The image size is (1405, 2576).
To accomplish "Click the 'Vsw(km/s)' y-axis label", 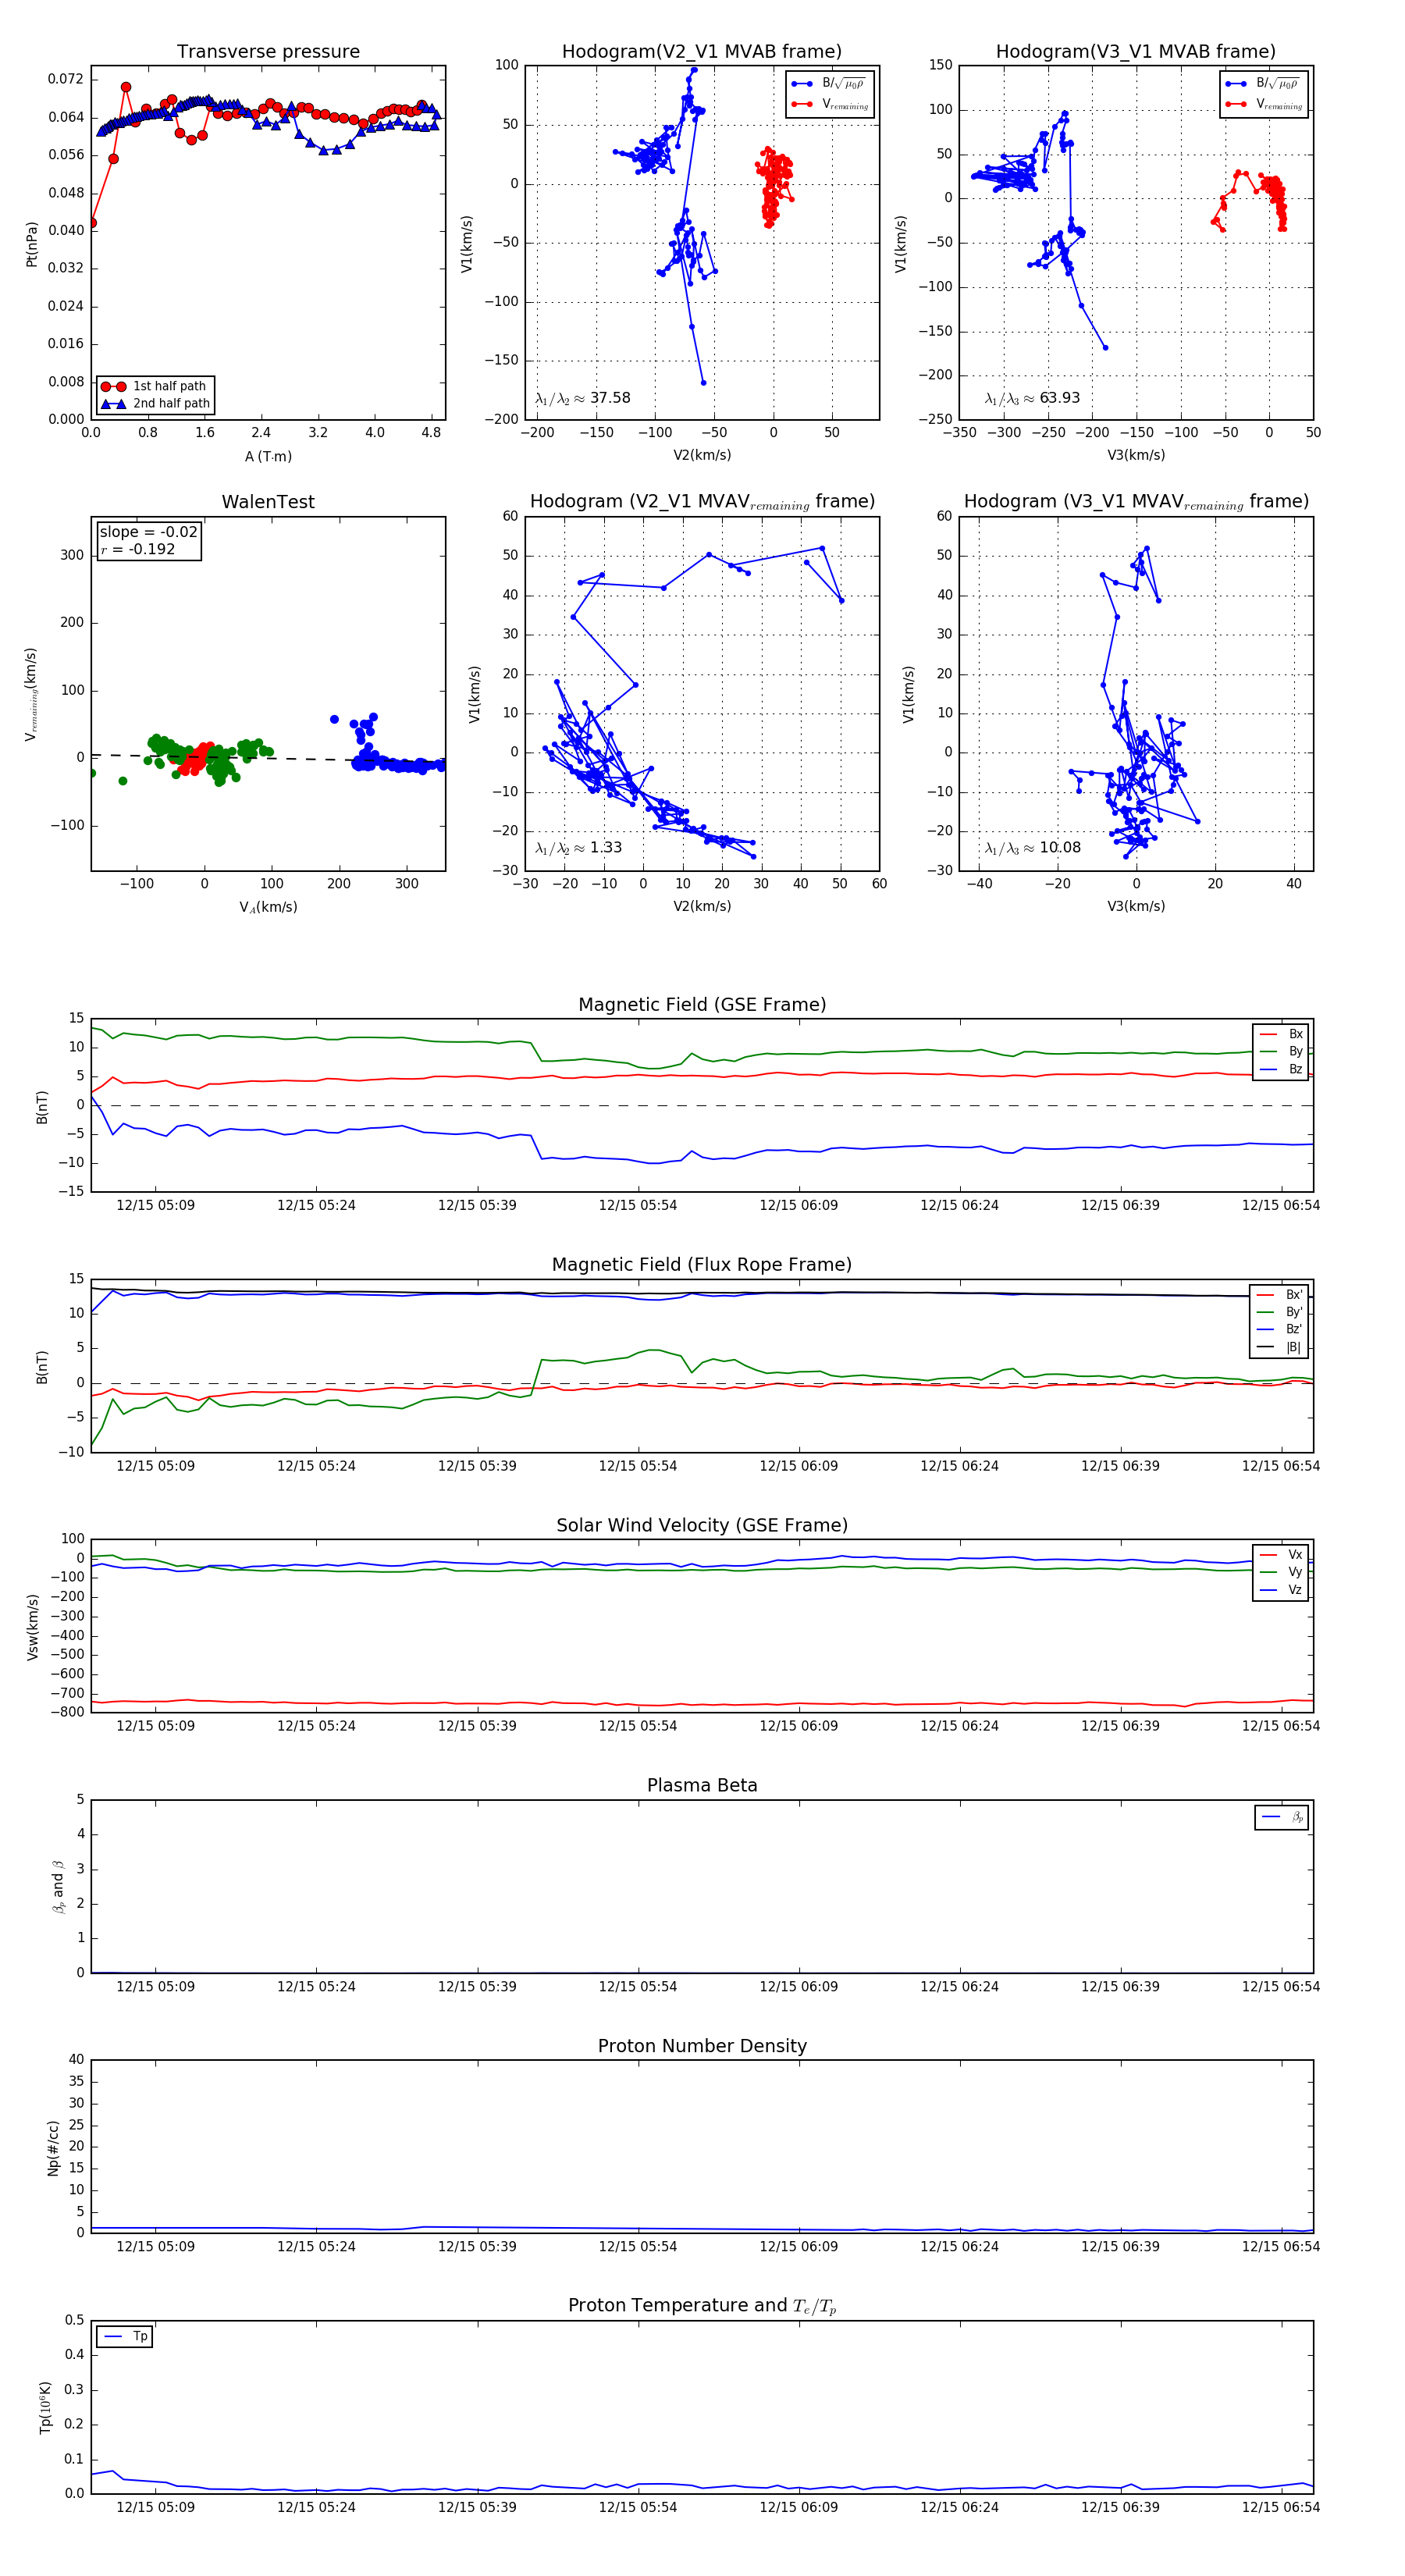I will pyautogui.click(x=32, y=1627).
